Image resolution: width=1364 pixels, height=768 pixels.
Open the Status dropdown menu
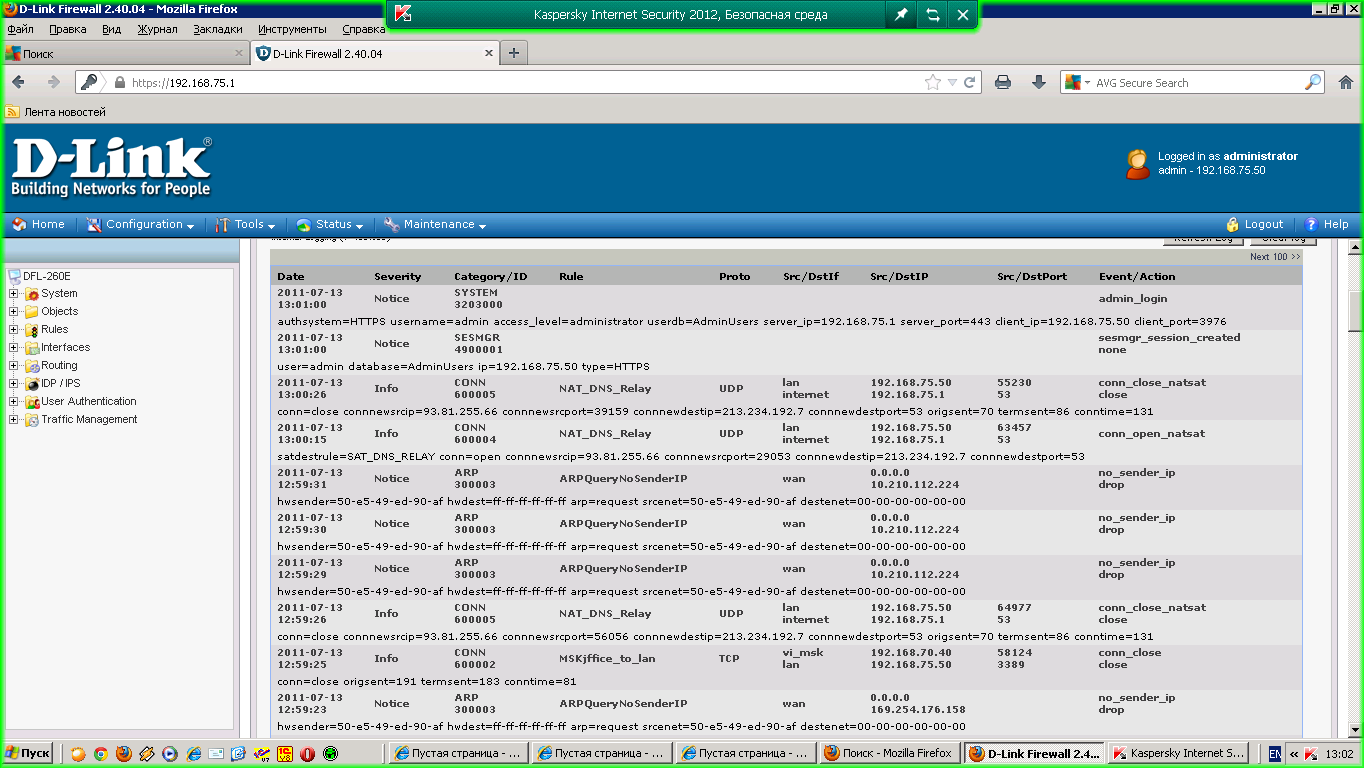(x=330, y=225)
